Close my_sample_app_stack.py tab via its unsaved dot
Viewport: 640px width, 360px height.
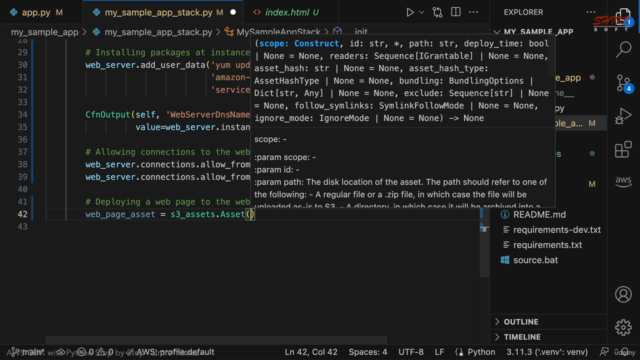tap(233, 12)
